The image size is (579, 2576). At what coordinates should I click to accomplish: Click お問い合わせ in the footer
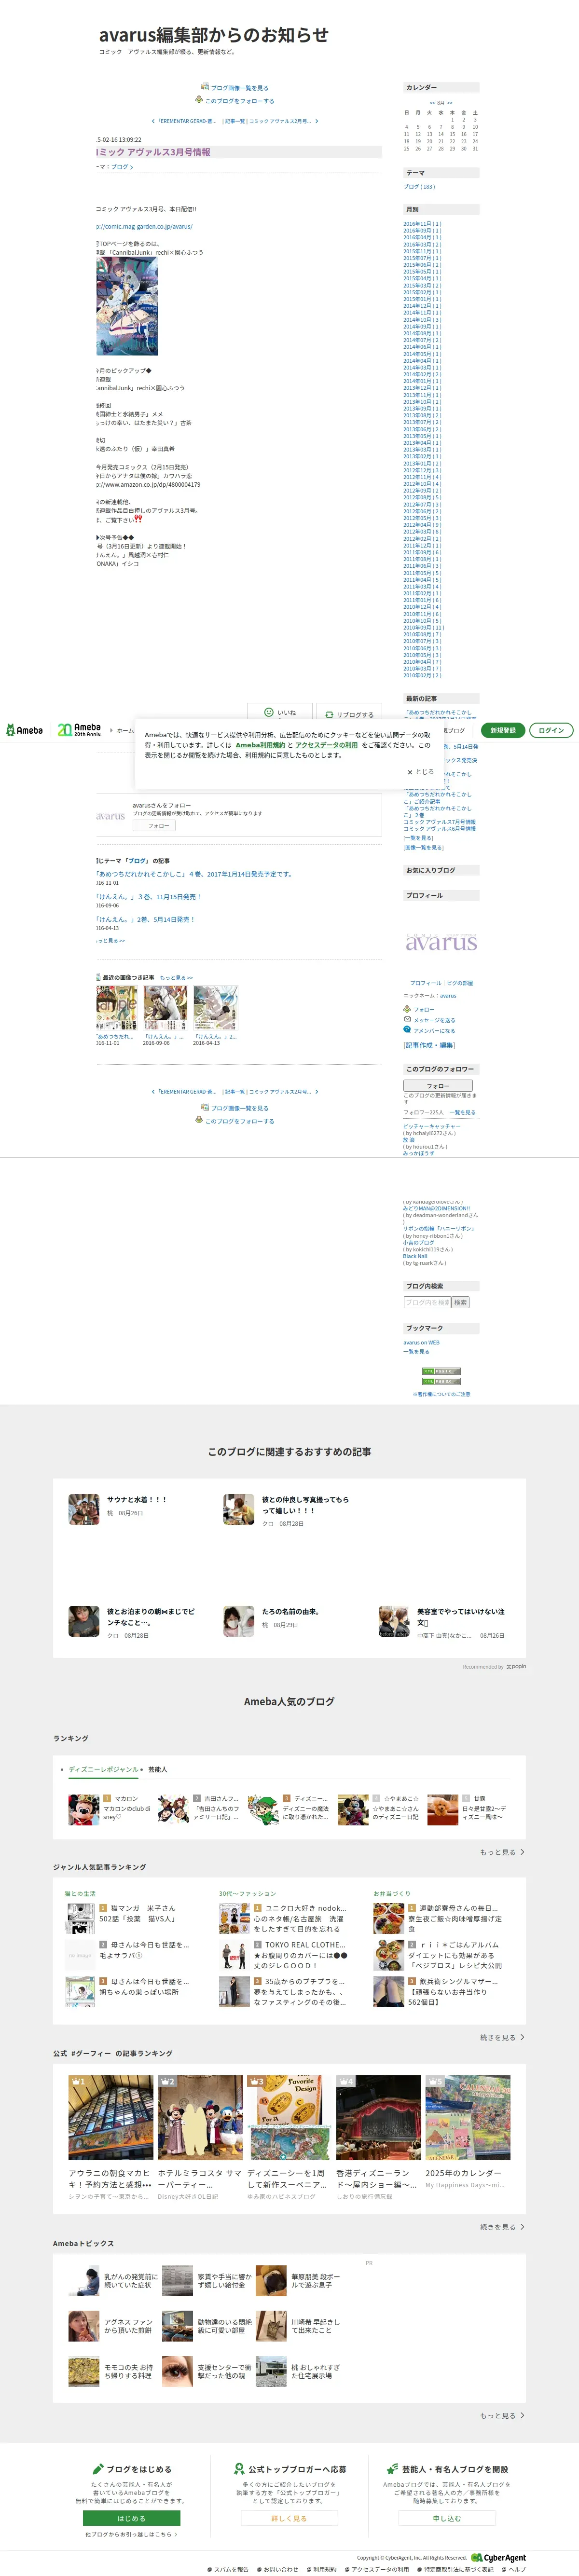point(277,2569)
